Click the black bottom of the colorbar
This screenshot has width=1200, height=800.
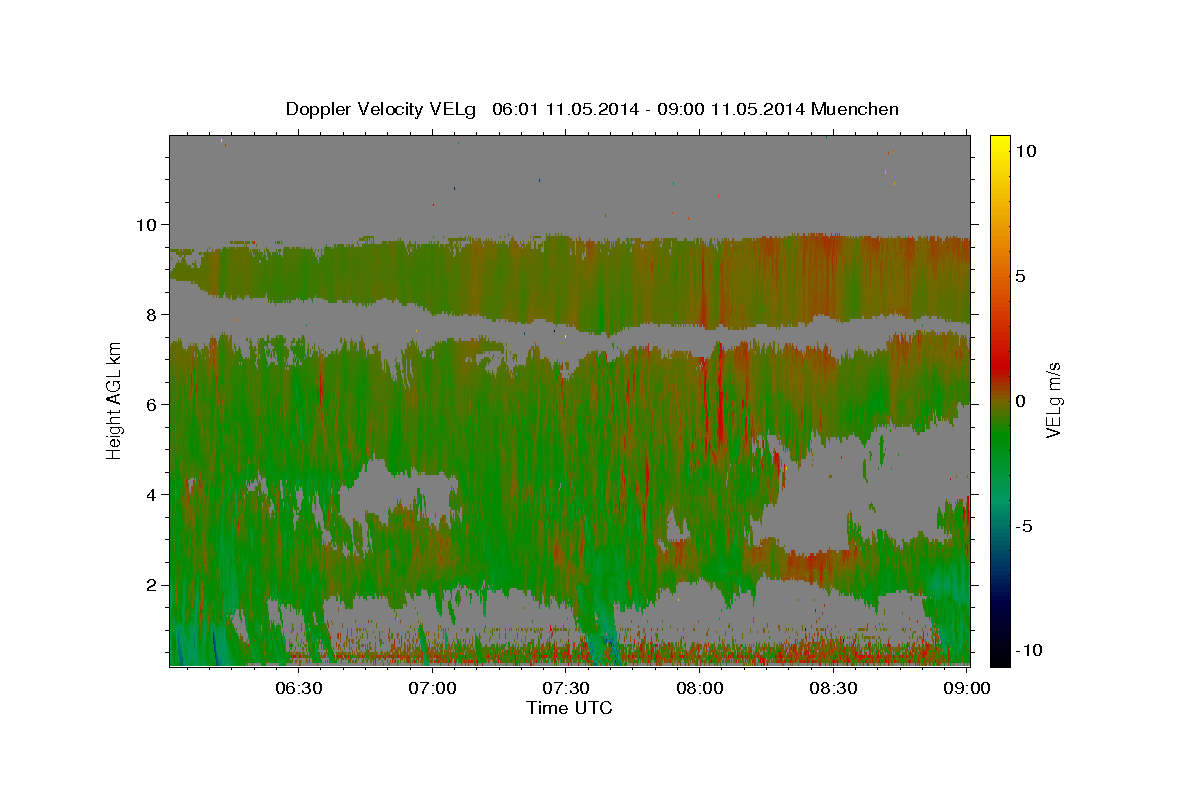click(1000, 652)
